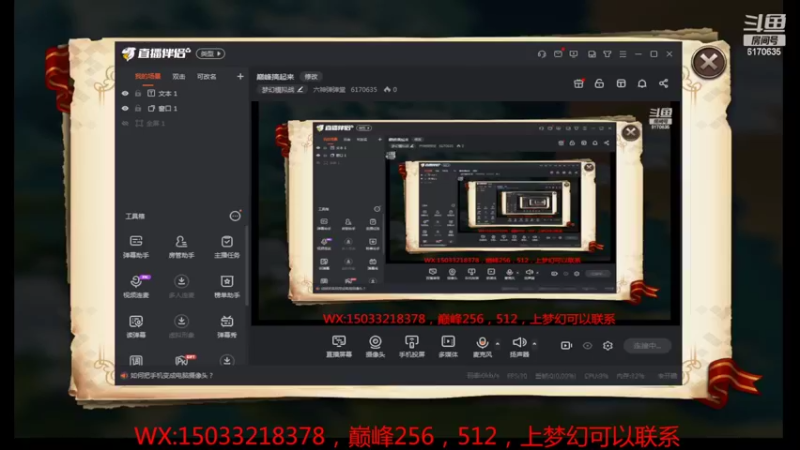The height and width of the screenshot is (450, 800).
Task: Open the PK tool in toolbox
Action: 183,360
